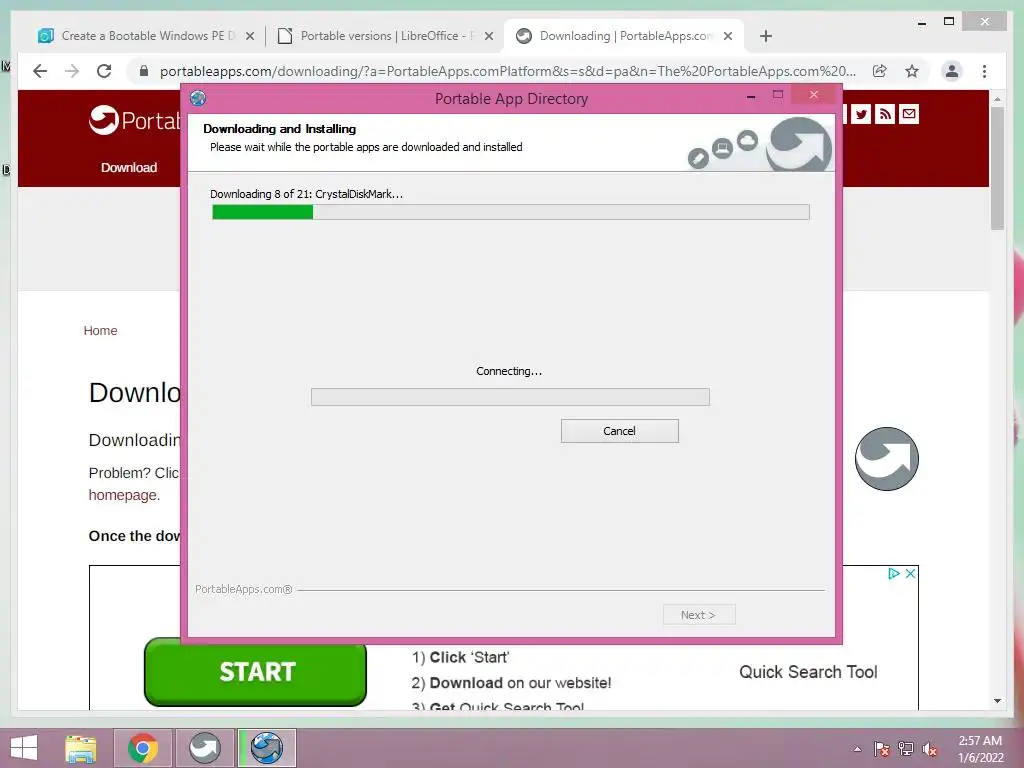This screenshot has width=1024, height=768.
Task: Go forward in browser history
Action: coord(72,71)
